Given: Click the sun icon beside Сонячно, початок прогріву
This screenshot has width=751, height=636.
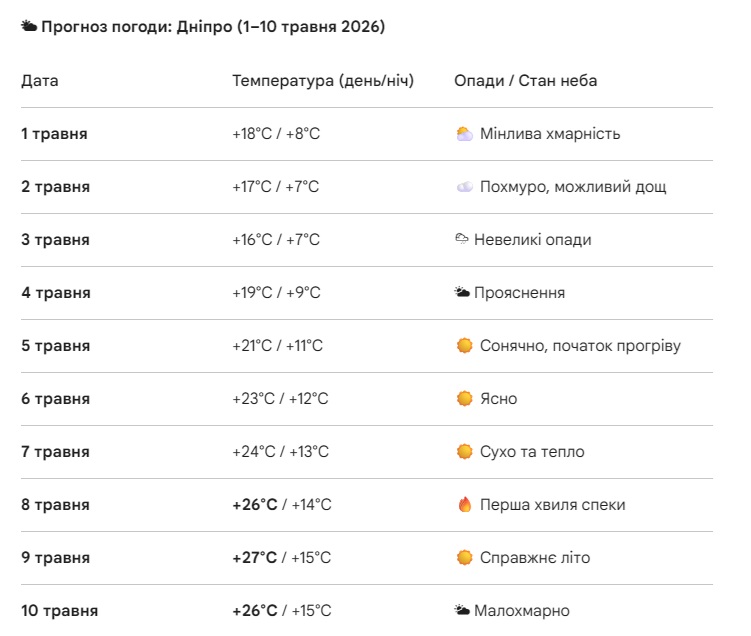Looking at the screenshot, I should [464, 346].
